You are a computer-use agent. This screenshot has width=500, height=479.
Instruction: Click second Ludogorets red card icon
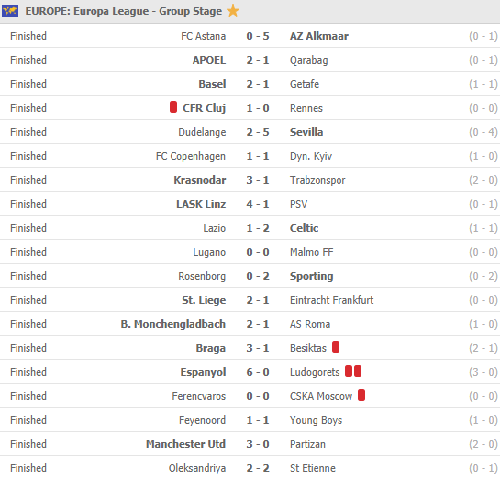point(358,371)
